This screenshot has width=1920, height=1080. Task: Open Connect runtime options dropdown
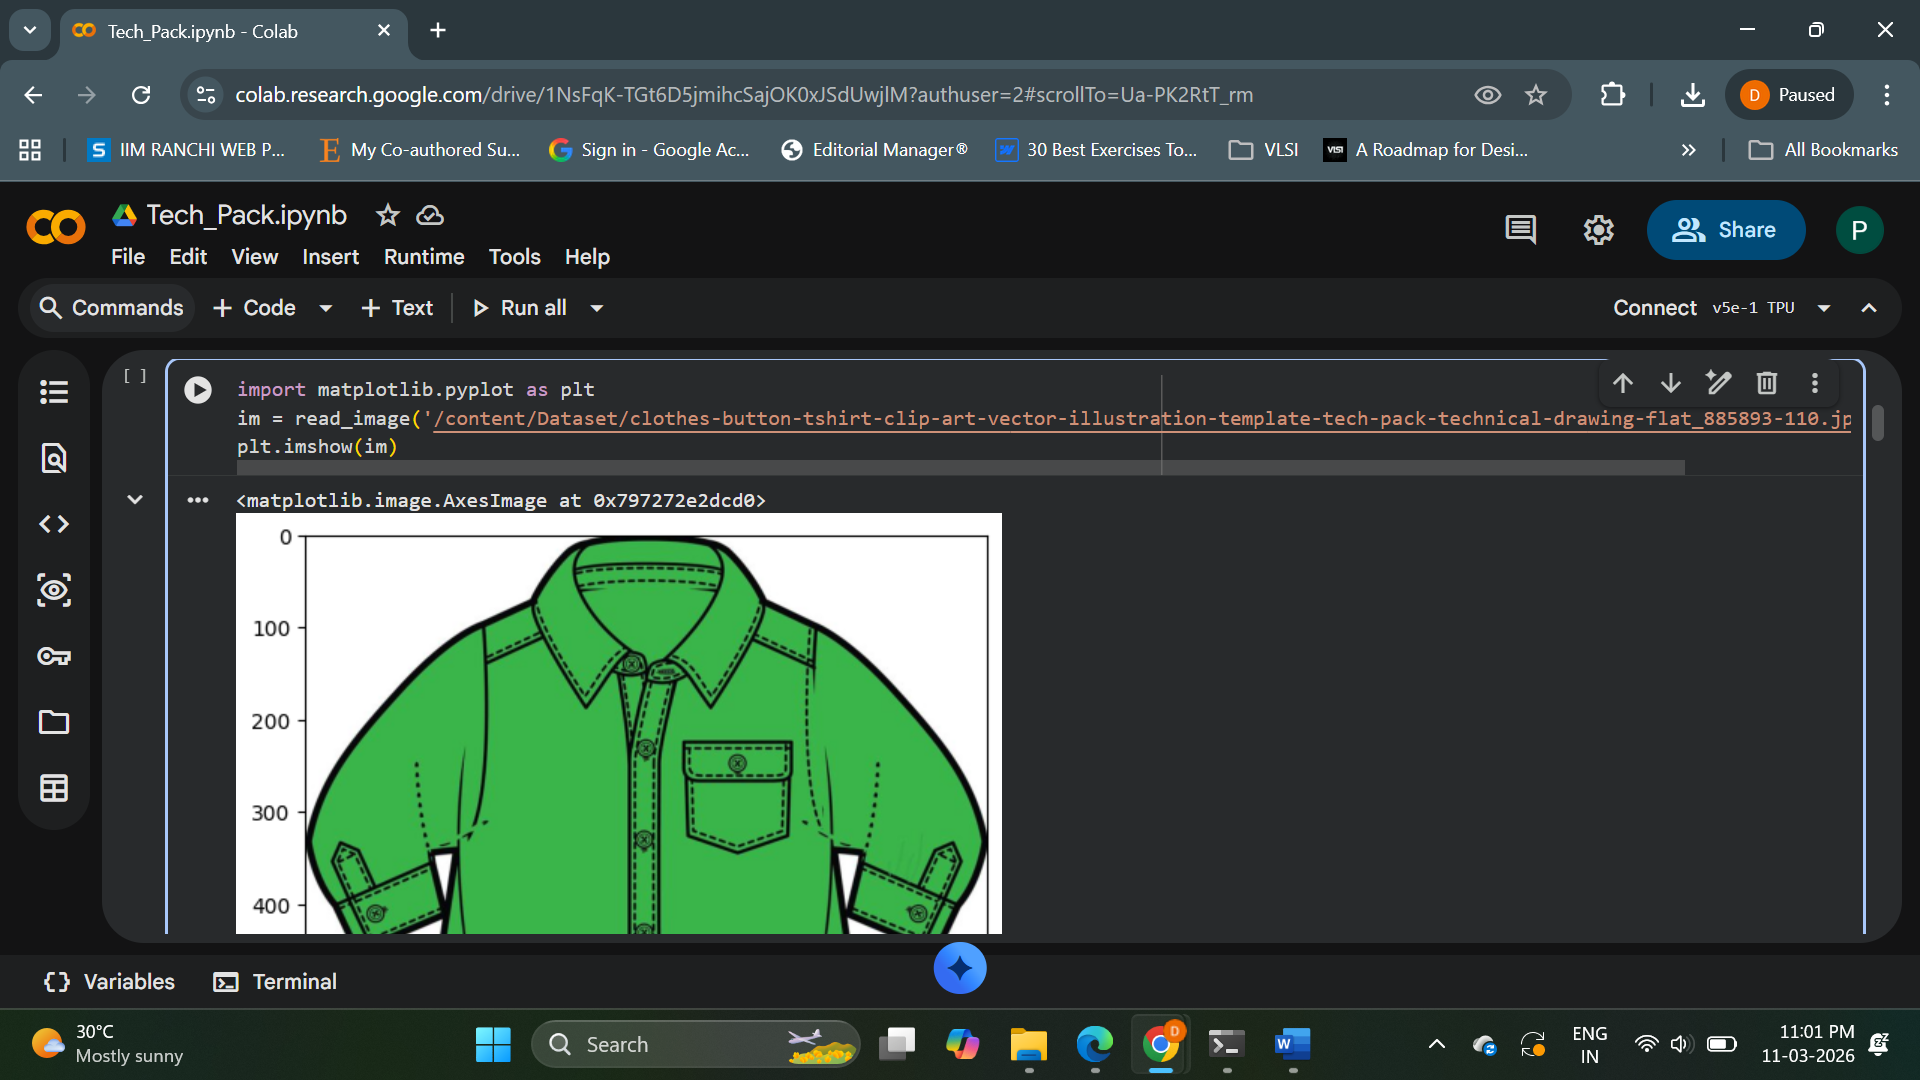[x=1824, y=308]
